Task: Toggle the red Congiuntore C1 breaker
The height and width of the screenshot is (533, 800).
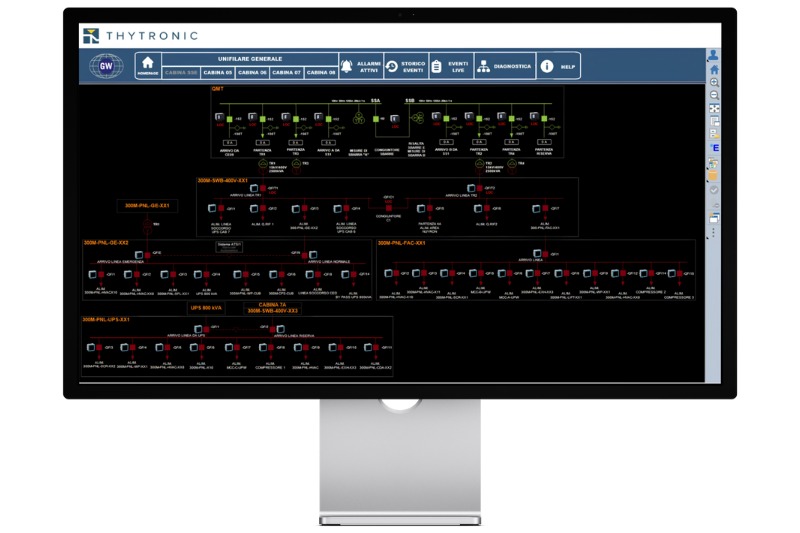Action: click(389, 208)
